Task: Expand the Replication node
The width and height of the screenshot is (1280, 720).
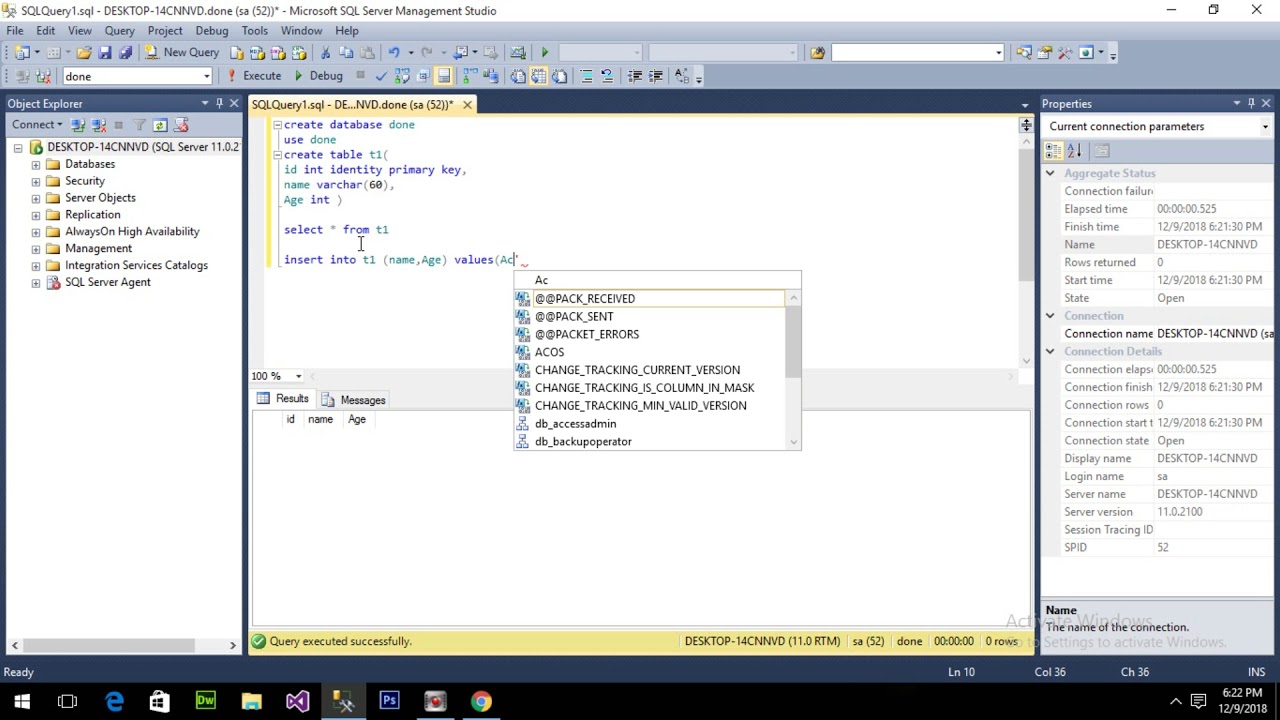Action: coord(36,215)
